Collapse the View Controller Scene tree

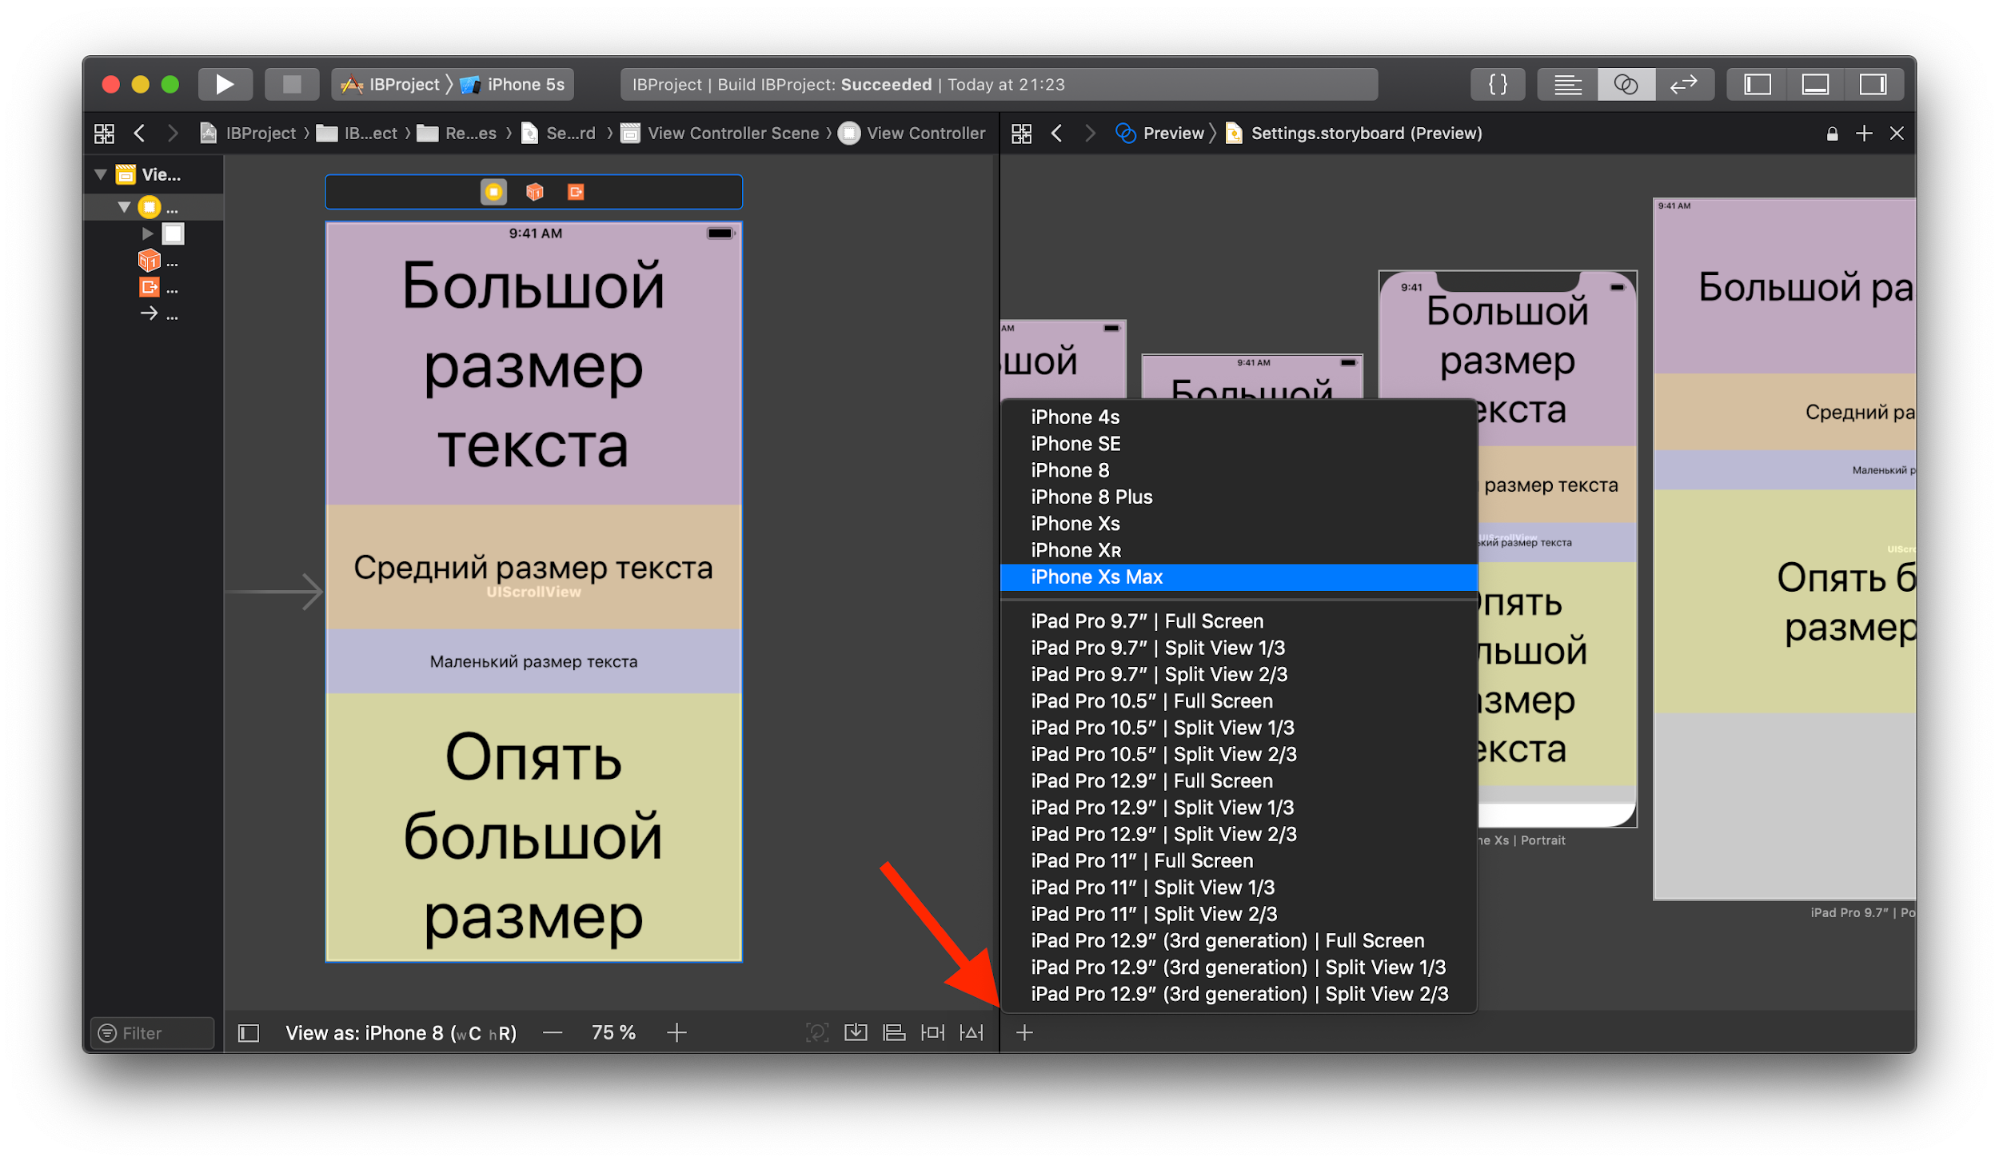coord(101,174)
